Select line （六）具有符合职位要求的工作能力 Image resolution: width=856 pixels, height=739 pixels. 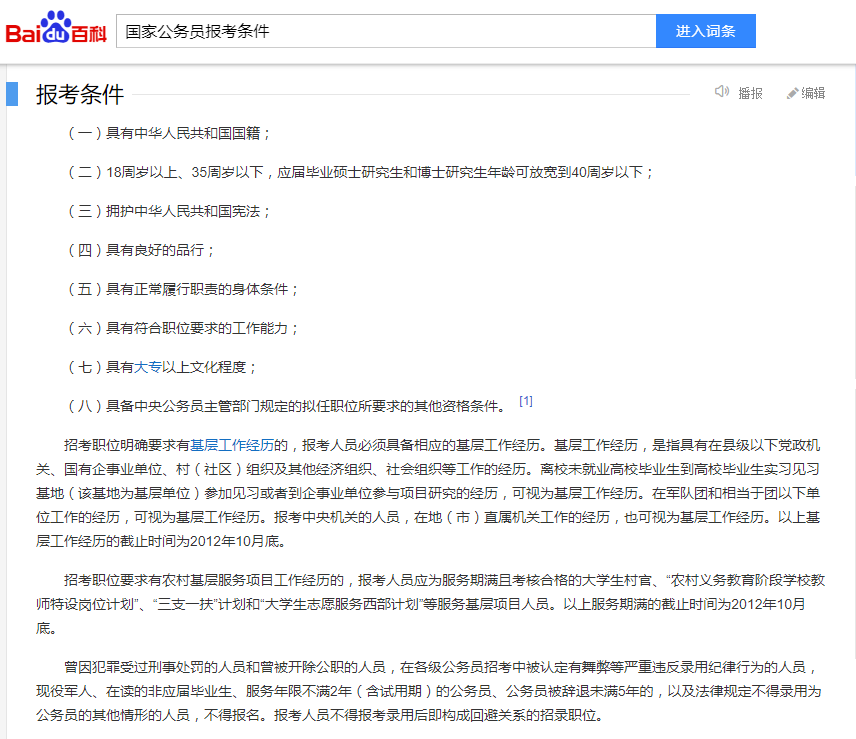[x=182, y=329]
